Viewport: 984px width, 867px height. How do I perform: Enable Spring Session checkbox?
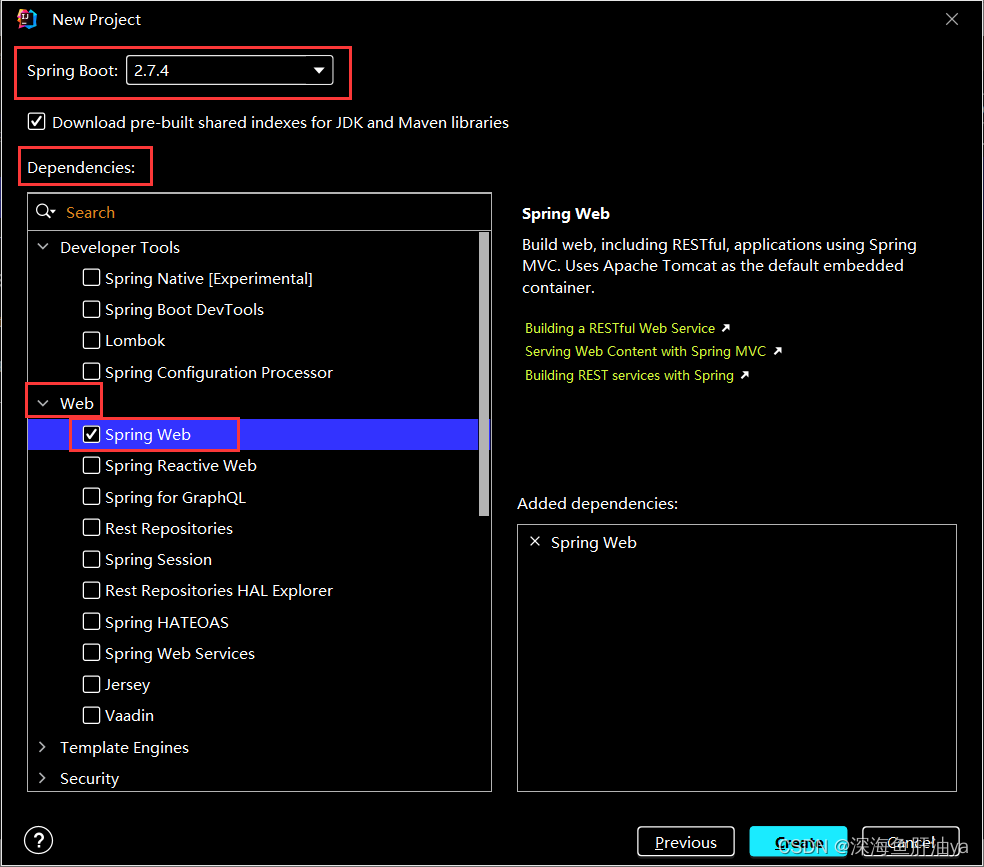pyautogui.click(x=91, y=559)
